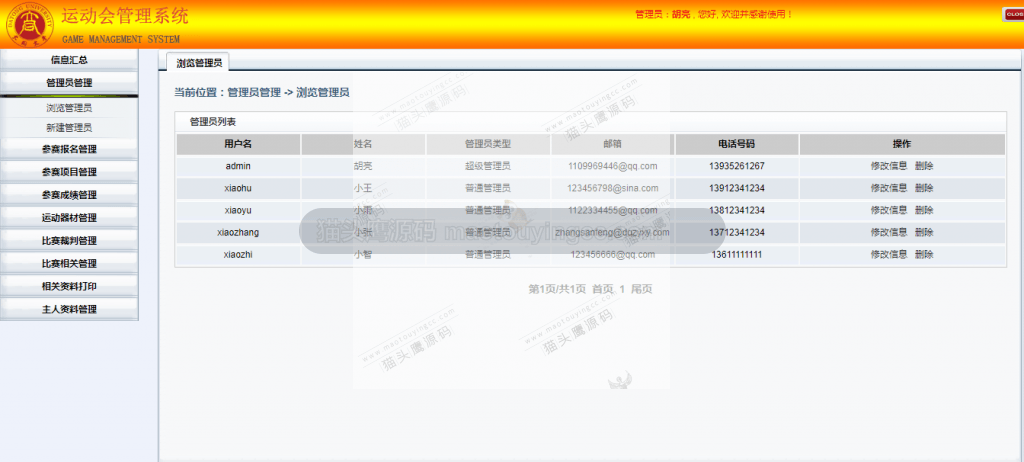Open 主人资料管理 sidebar section
The height and width of the screenshot is (462, 1024).
coord(69,309)
